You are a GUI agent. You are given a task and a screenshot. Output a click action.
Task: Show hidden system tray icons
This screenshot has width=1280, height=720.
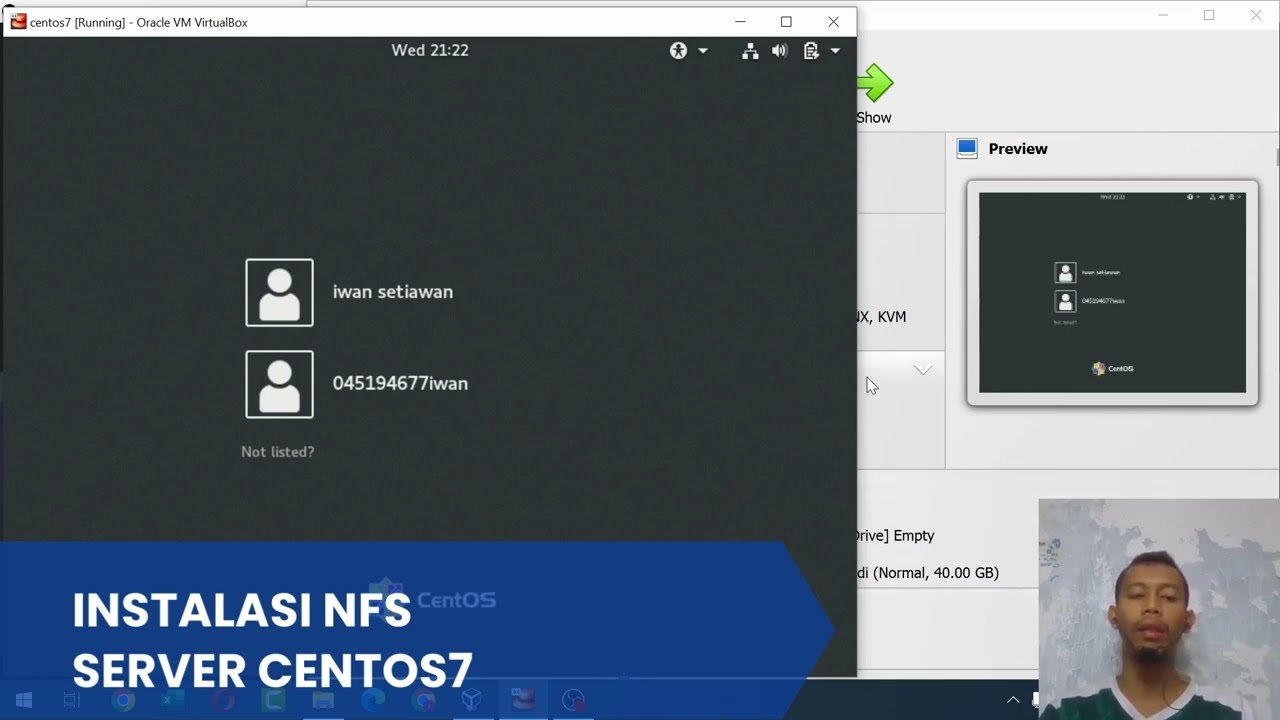tap(1013, 700)
